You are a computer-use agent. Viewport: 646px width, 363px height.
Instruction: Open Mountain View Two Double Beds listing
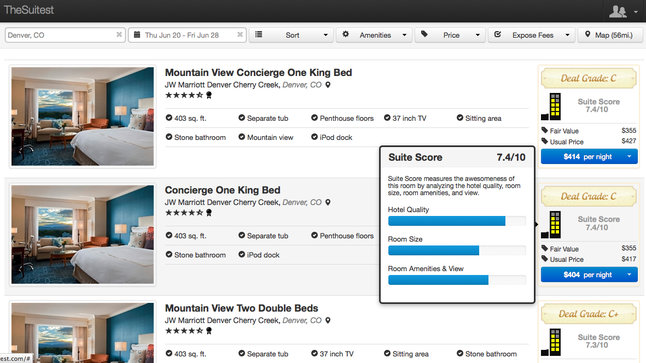[241, 308]
